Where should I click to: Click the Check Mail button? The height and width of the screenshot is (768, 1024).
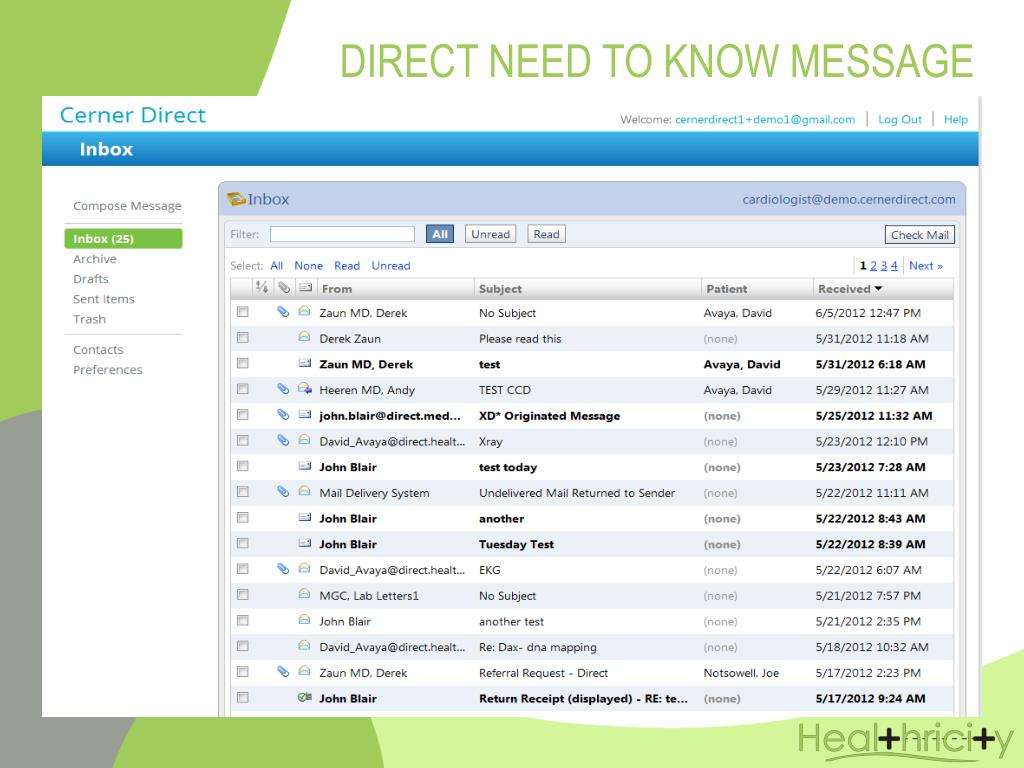920,234
